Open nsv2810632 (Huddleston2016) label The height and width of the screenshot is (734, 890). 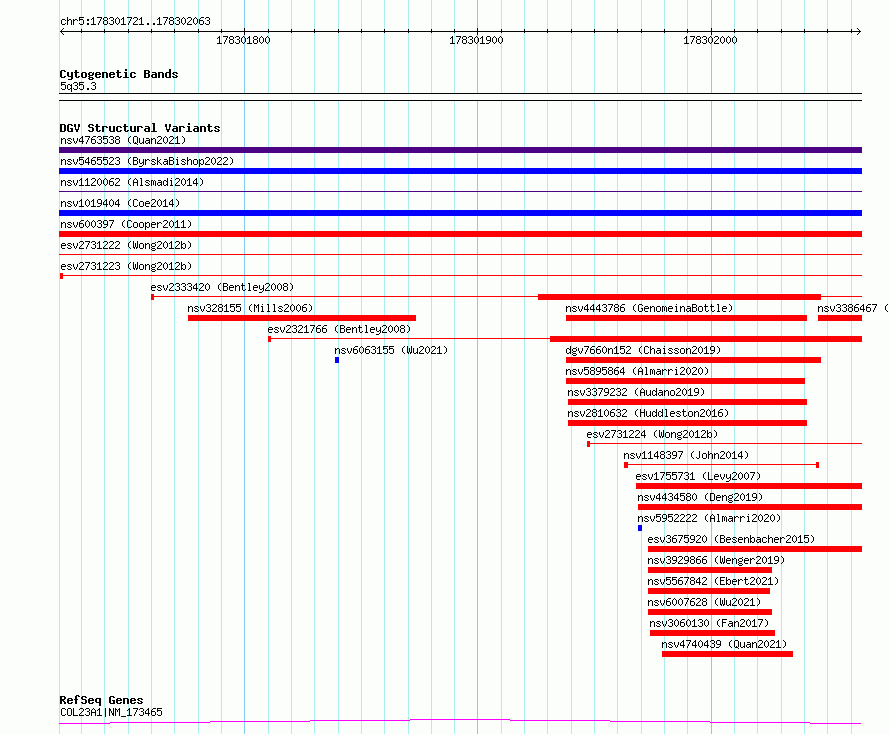[x=648, y=413]
